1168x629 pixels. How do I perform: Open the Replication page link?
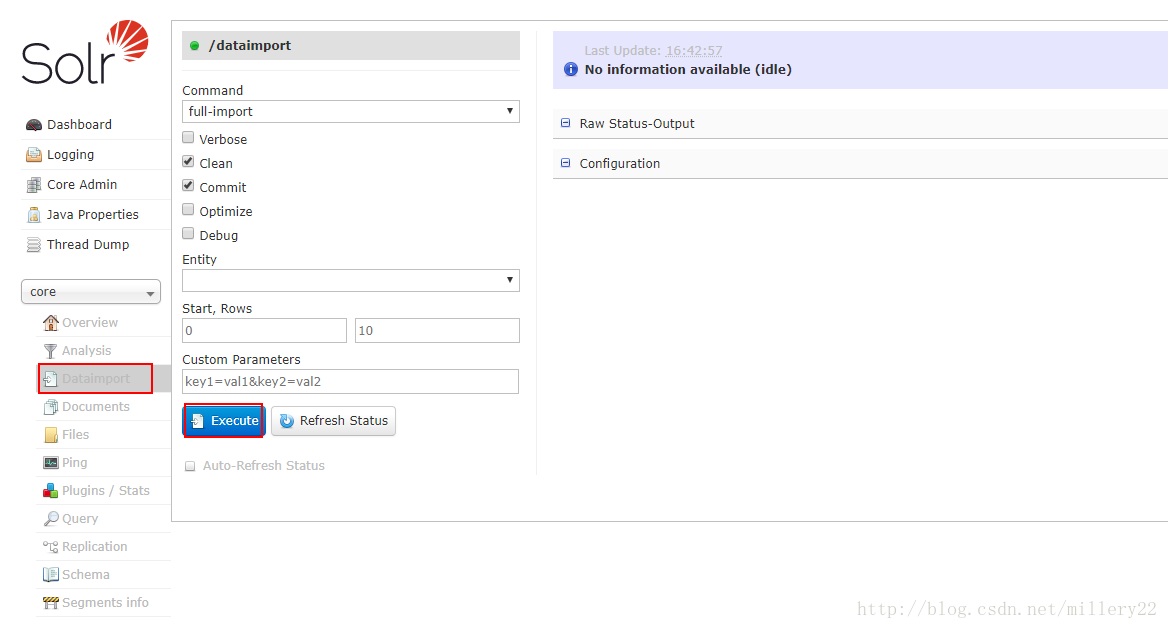95,547
